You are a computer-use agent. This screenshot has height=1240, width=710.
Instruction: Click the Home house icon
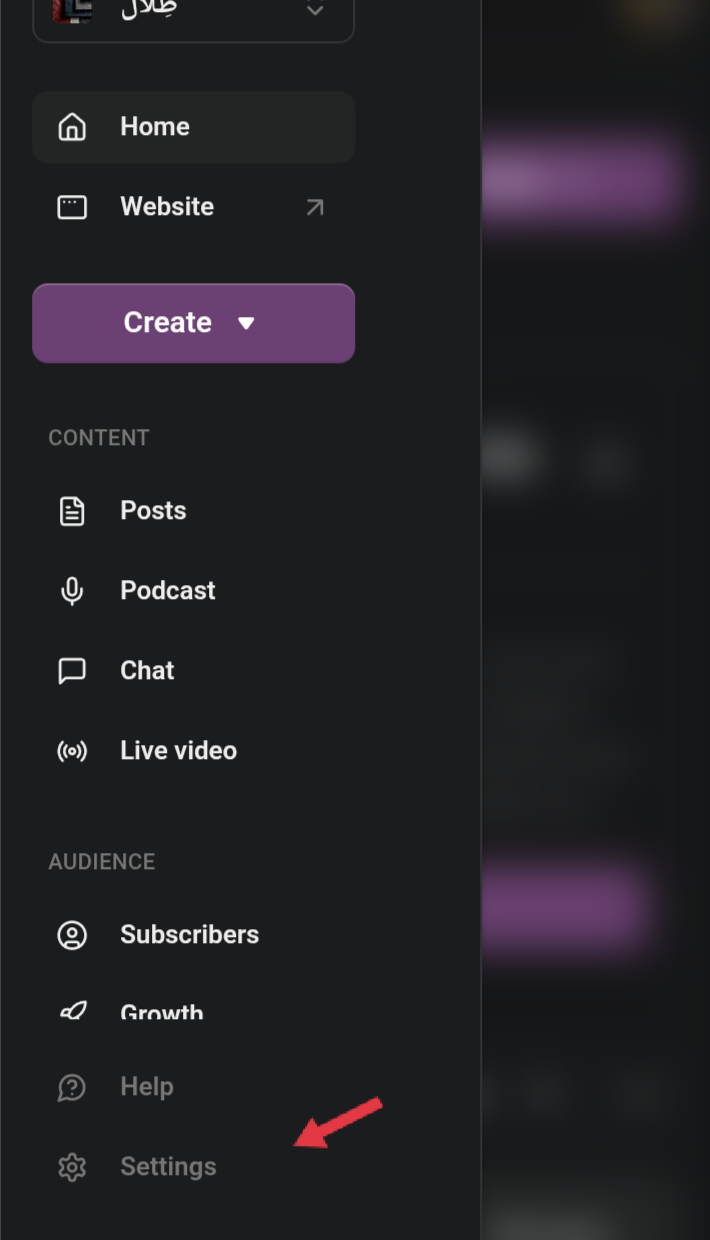[72, 127]
